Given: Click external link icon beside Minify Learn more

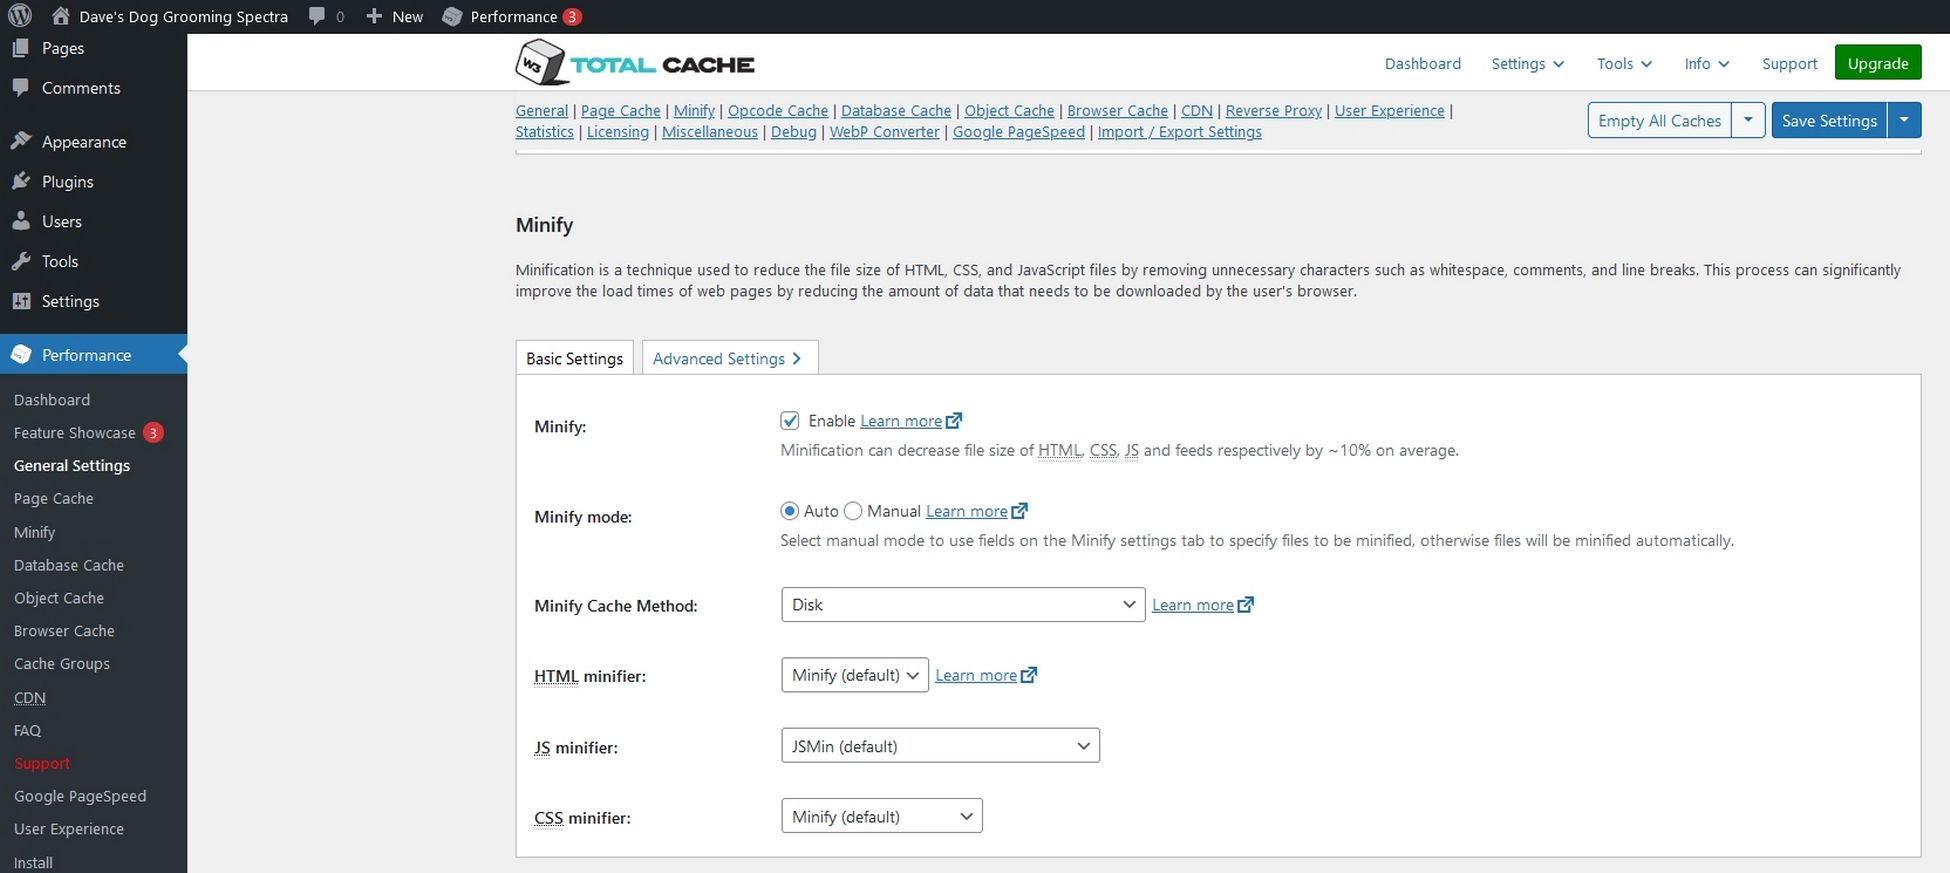Looking at the screenshot, I should pos(954,421).
